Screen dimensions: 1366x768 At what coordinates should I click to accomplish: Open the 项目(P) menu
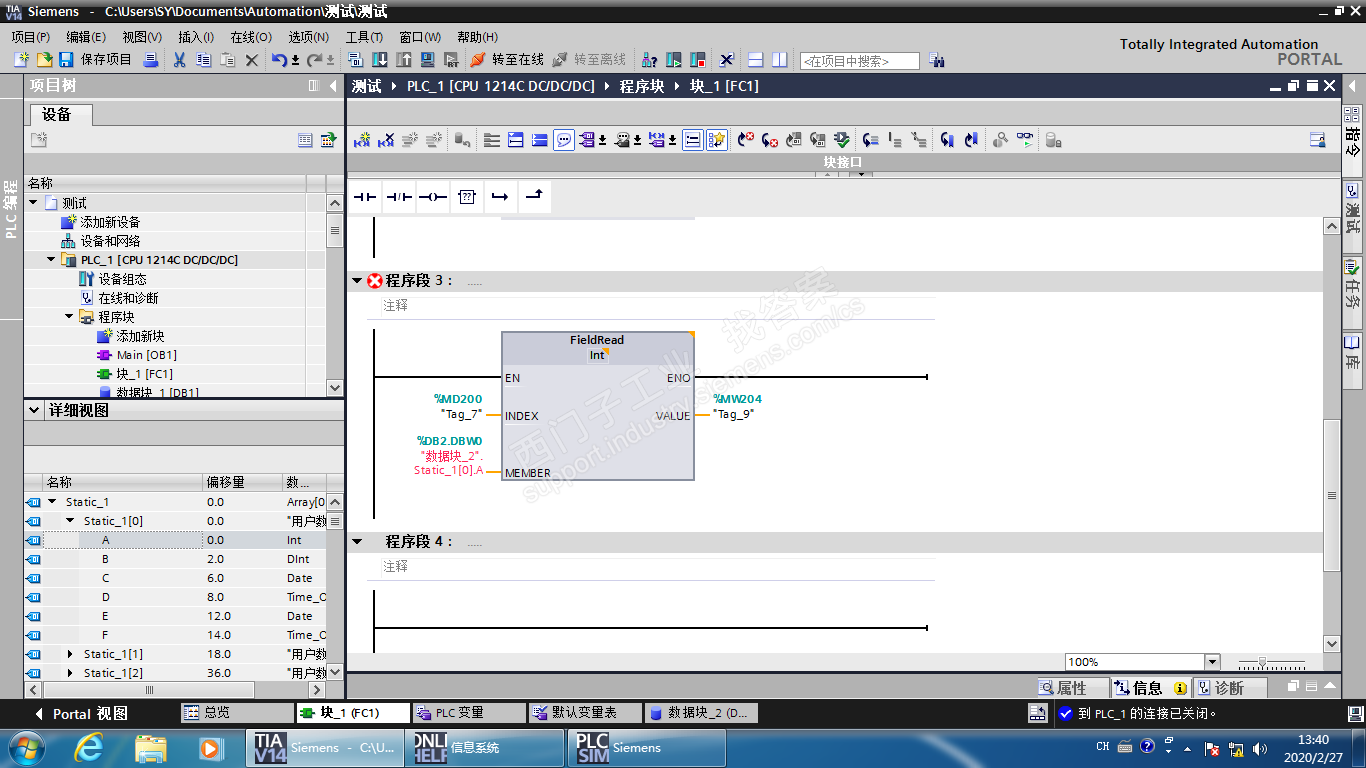tap(31, 37)
